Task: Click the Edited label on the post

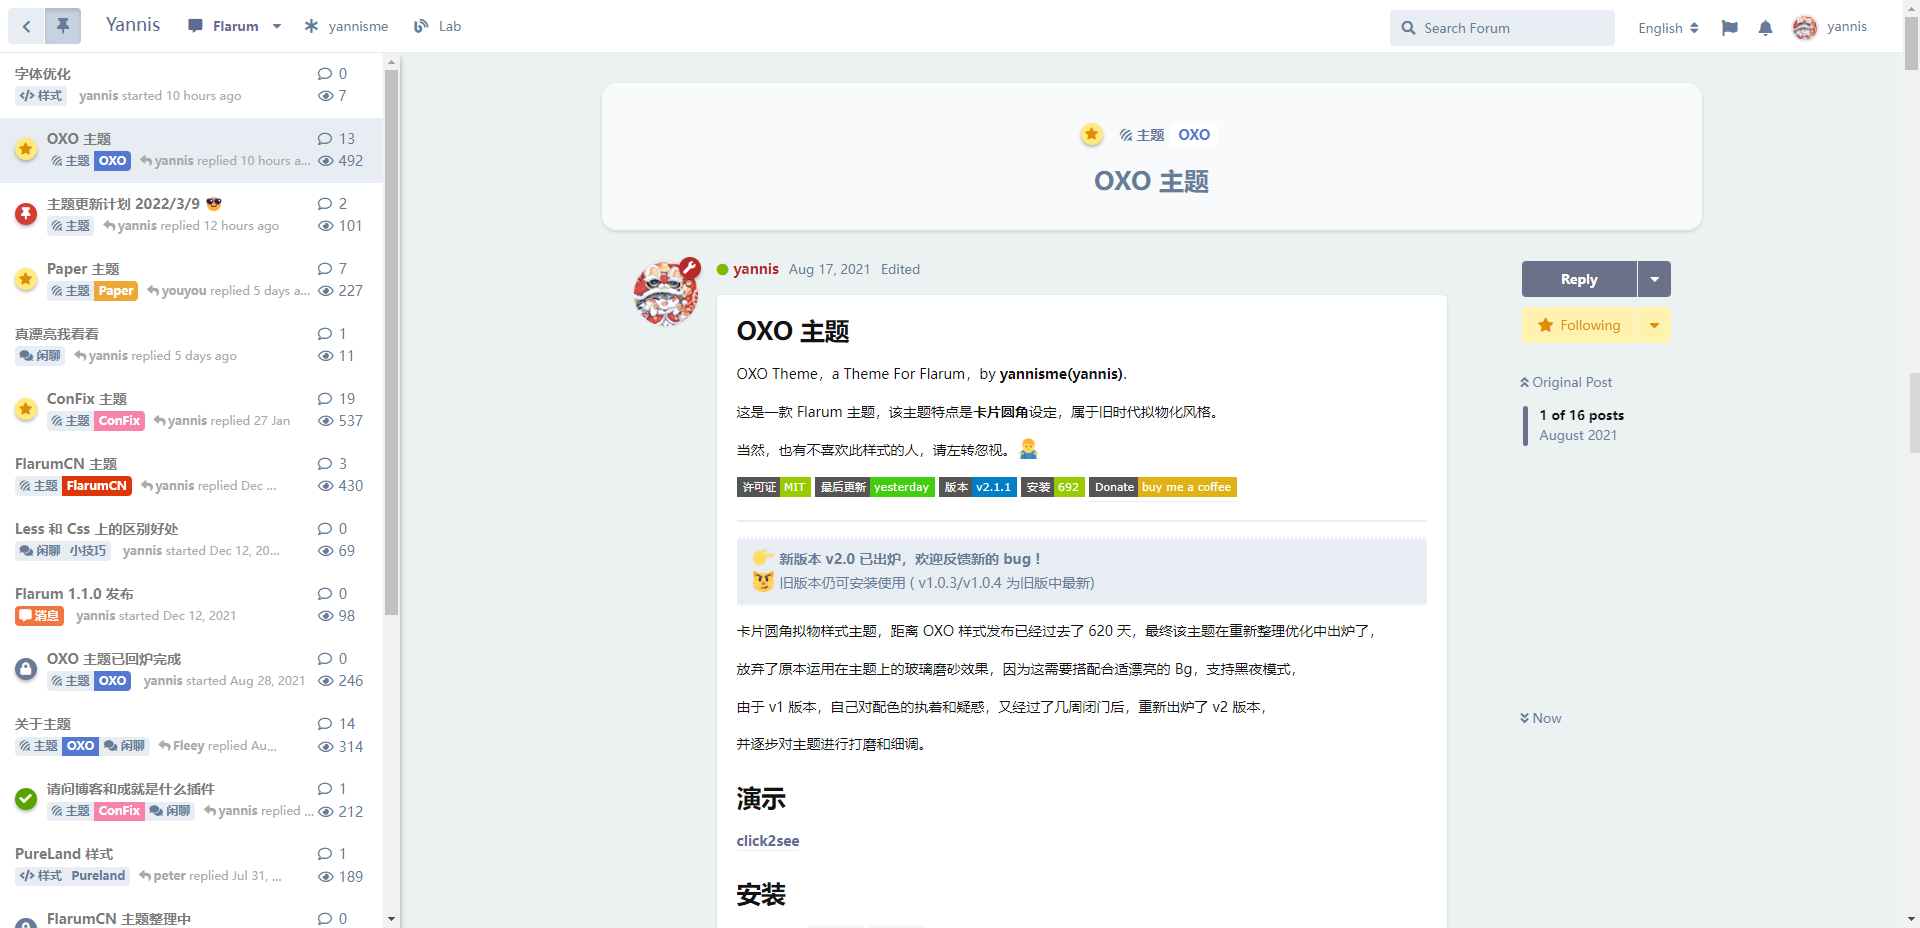Action: (900, 269)
